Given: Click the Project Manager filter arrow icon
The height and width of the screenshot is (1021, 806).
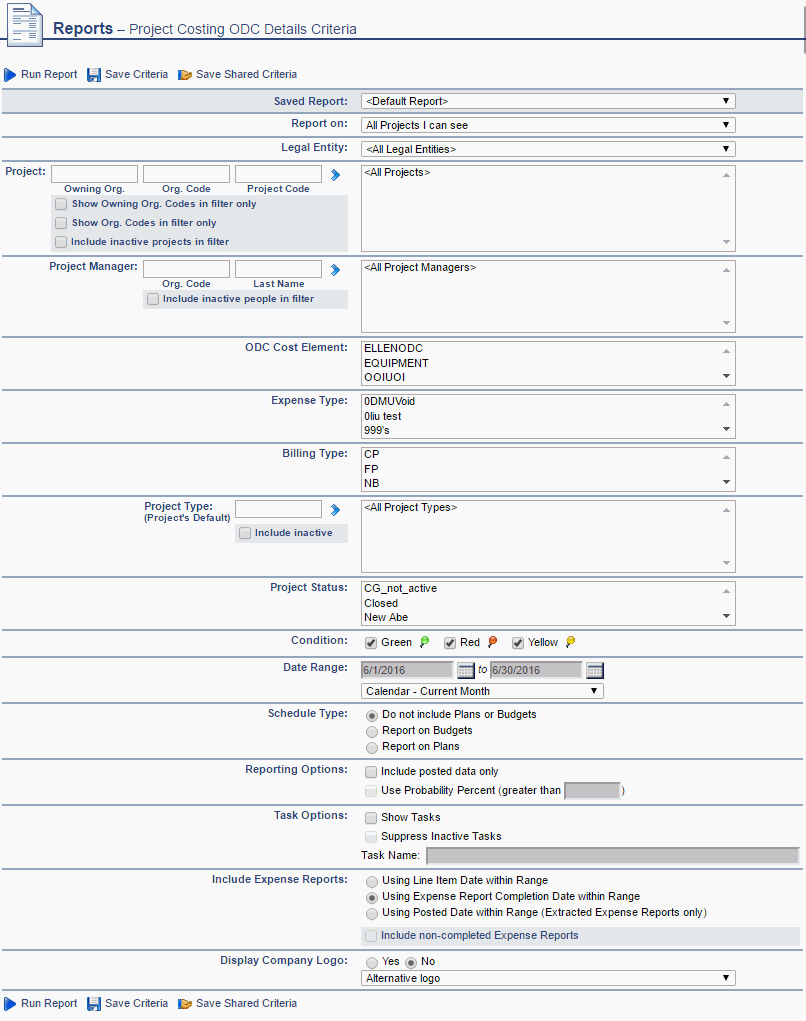Looking at the screenshot, I should 335,270.
